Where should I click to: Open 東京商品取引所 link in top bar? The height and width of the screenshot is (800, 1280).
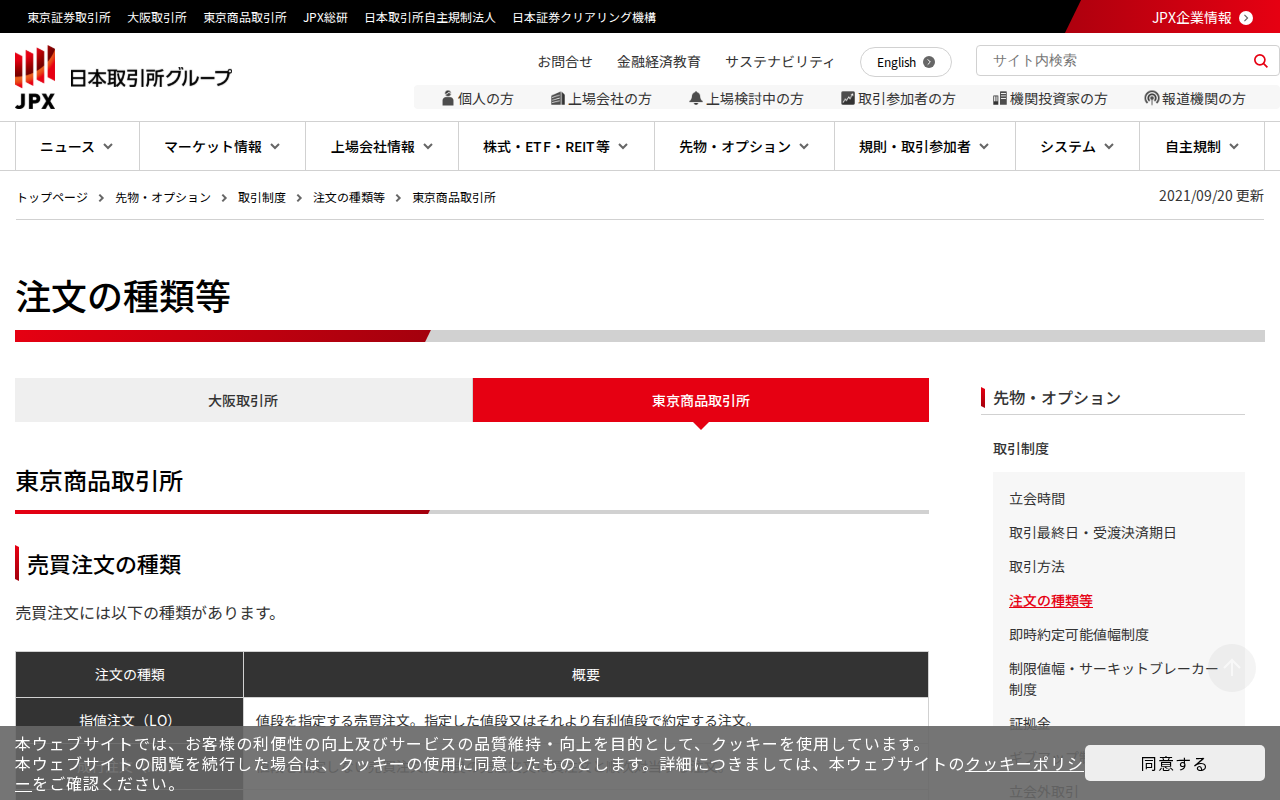245,17
